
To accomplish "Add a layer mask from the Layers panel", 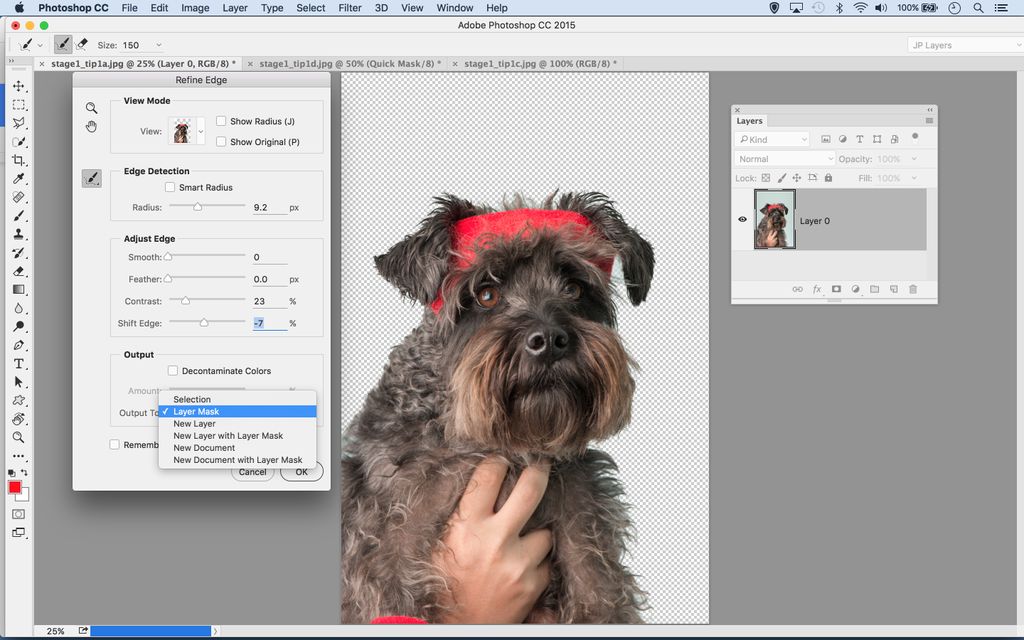I will pos(836,289).
